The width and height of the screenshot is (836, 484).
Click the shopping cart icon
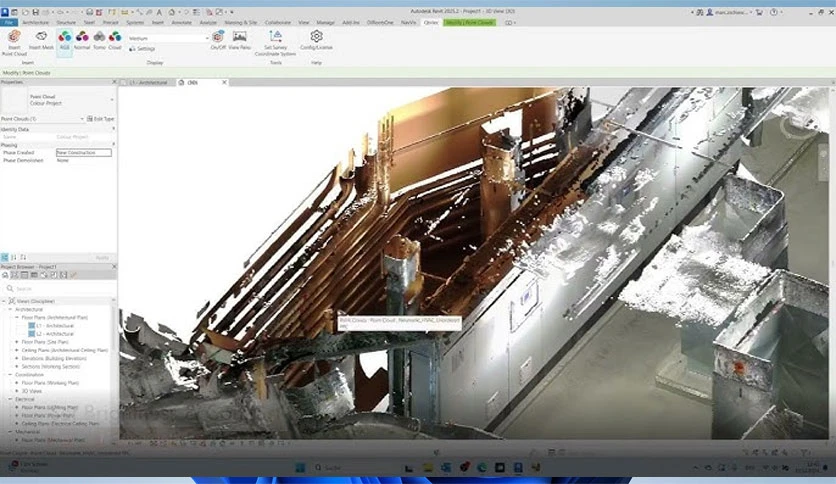(x=759, y=12)
